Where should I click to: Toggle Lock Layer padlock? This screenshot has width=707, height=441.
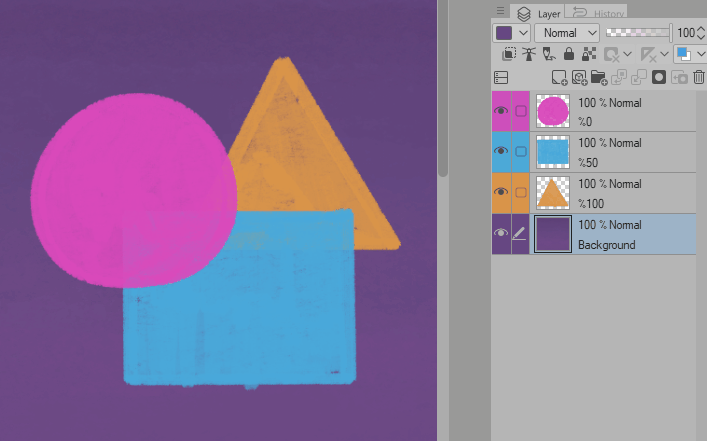[569, 54]
